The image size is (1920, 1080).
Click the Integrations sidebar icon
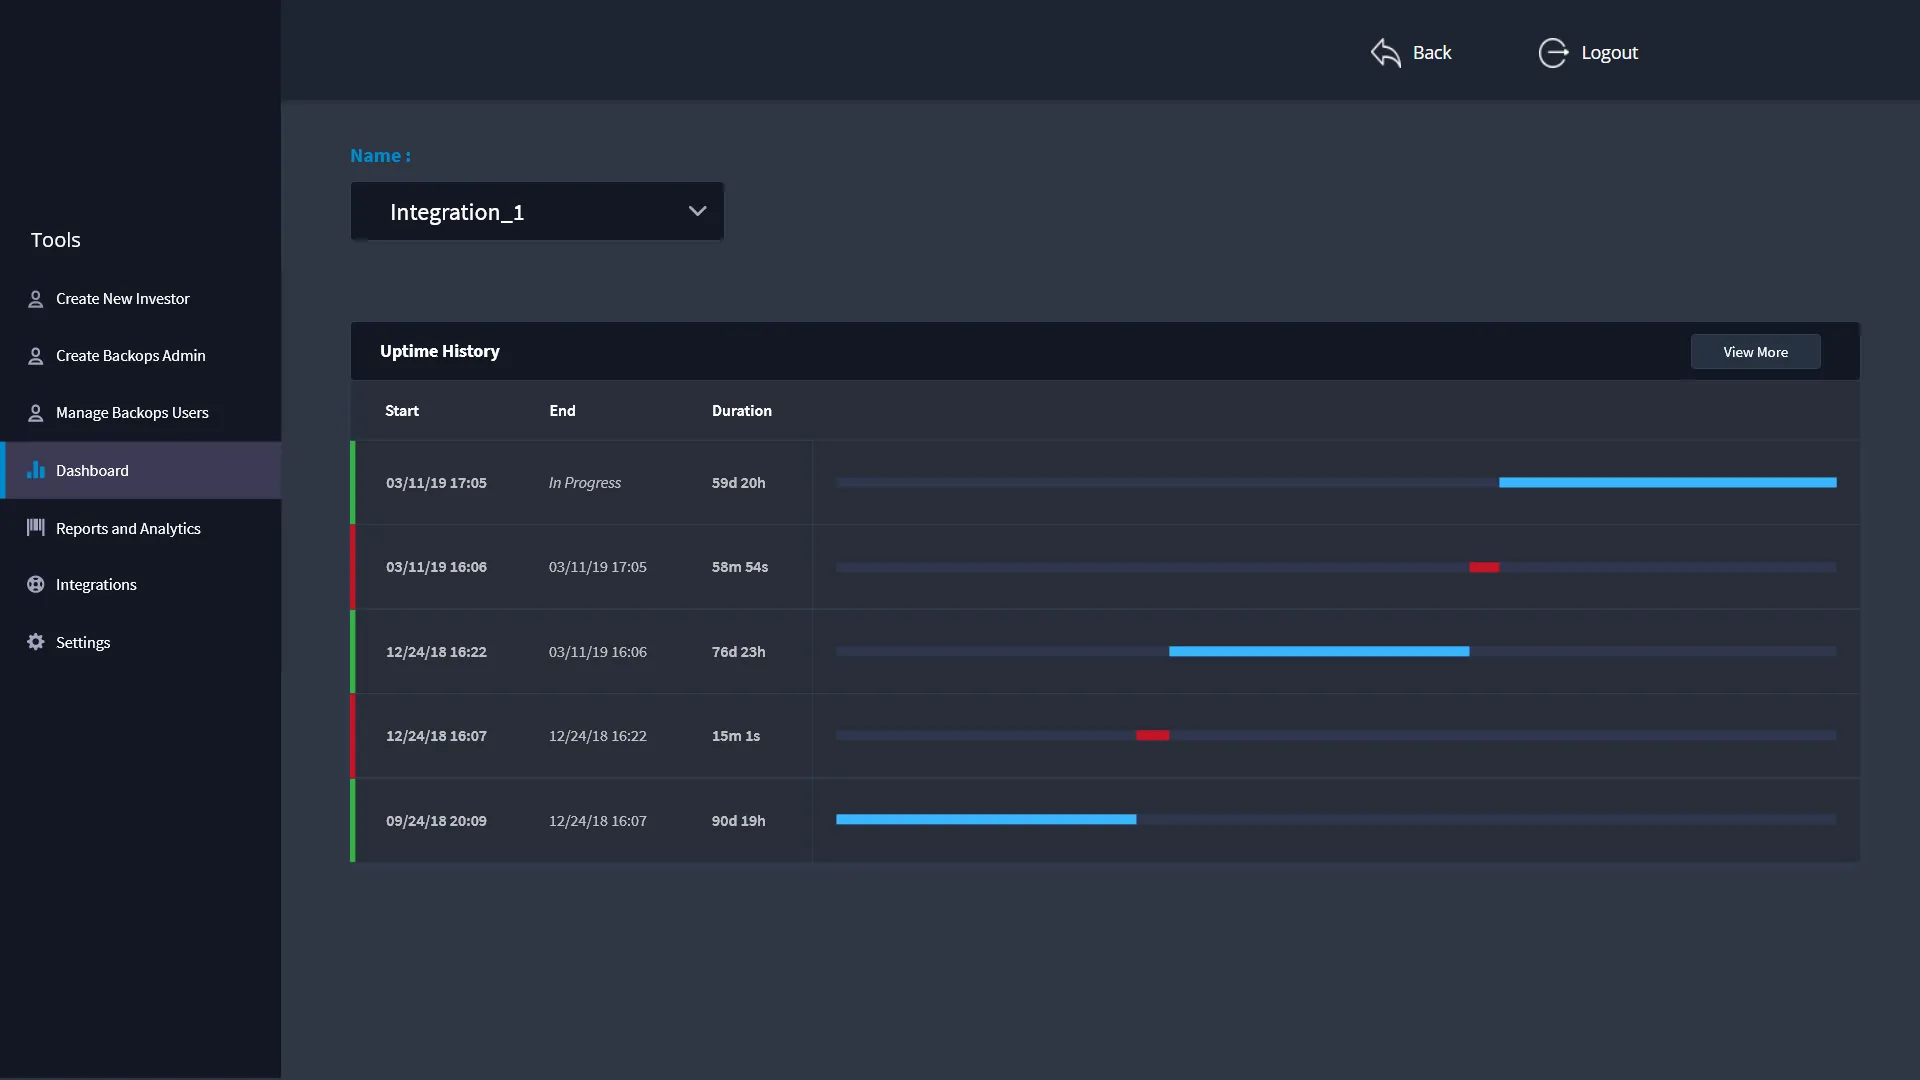click(36, 585)
